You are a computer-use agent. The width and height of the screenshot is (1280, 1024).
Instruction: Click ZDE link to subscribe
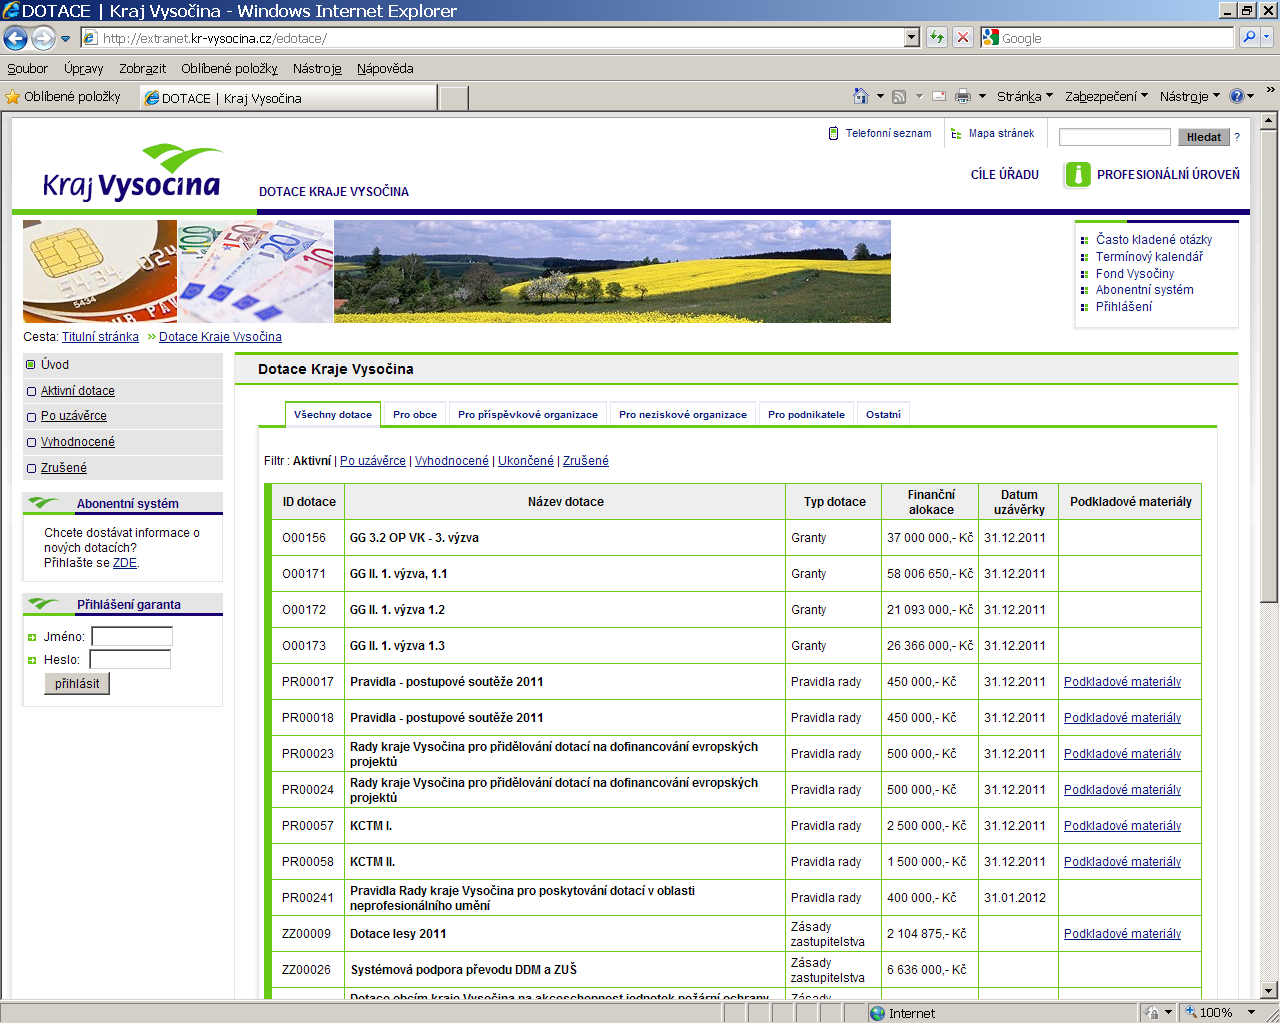[125, 563]
